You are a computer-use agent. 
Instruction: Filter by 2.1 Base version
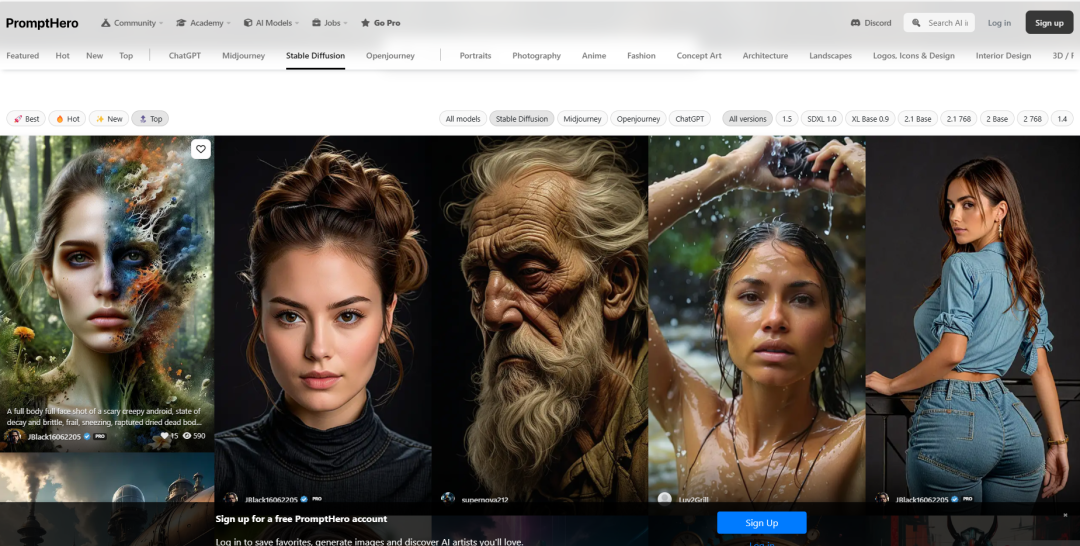pos(918,118)
